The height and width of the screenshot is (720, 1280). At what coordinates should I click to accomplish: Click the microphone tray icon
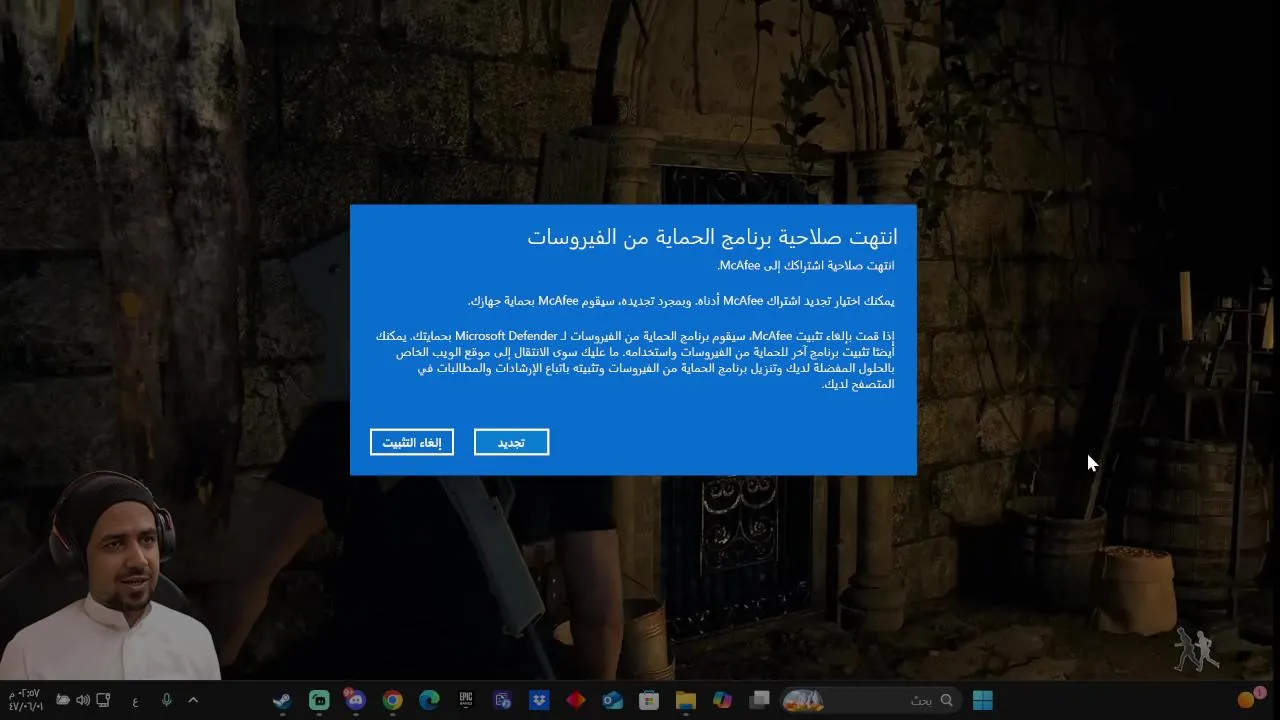pyautogui.click(x=167, y=700)
